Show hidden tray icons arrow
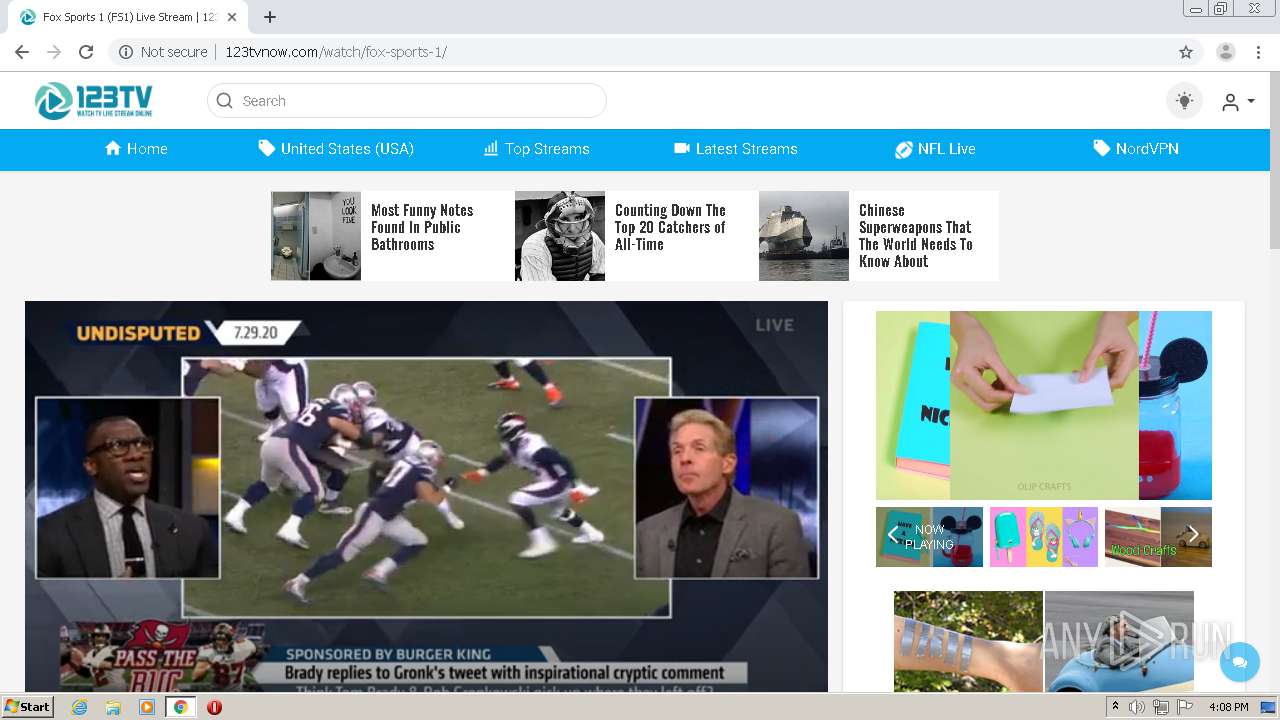The height and width of the screenshot is (720, 1280). point(1116,707)
